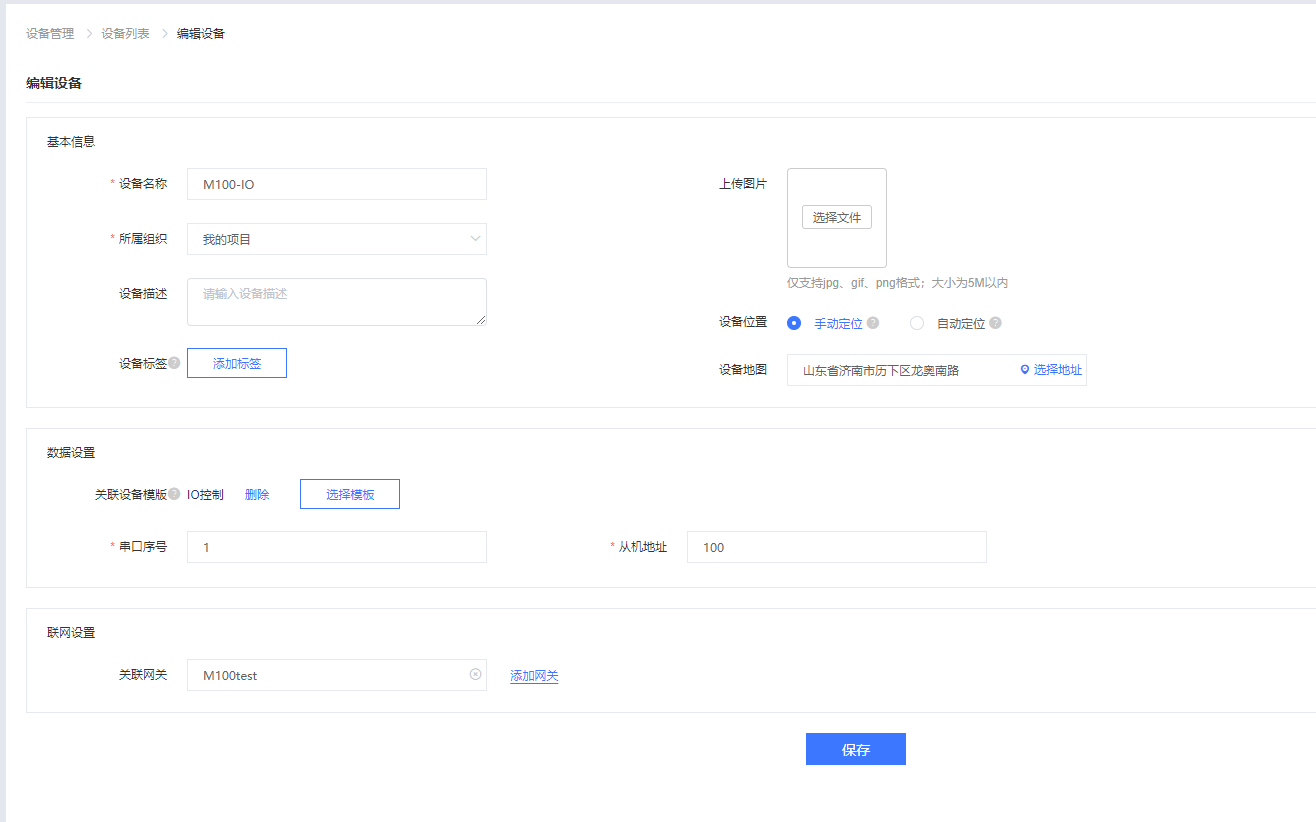Click the 删除 link for IO控制 template
Image resolution: width=1316 pixels, height=822 pixels.
tap(257, 494)
